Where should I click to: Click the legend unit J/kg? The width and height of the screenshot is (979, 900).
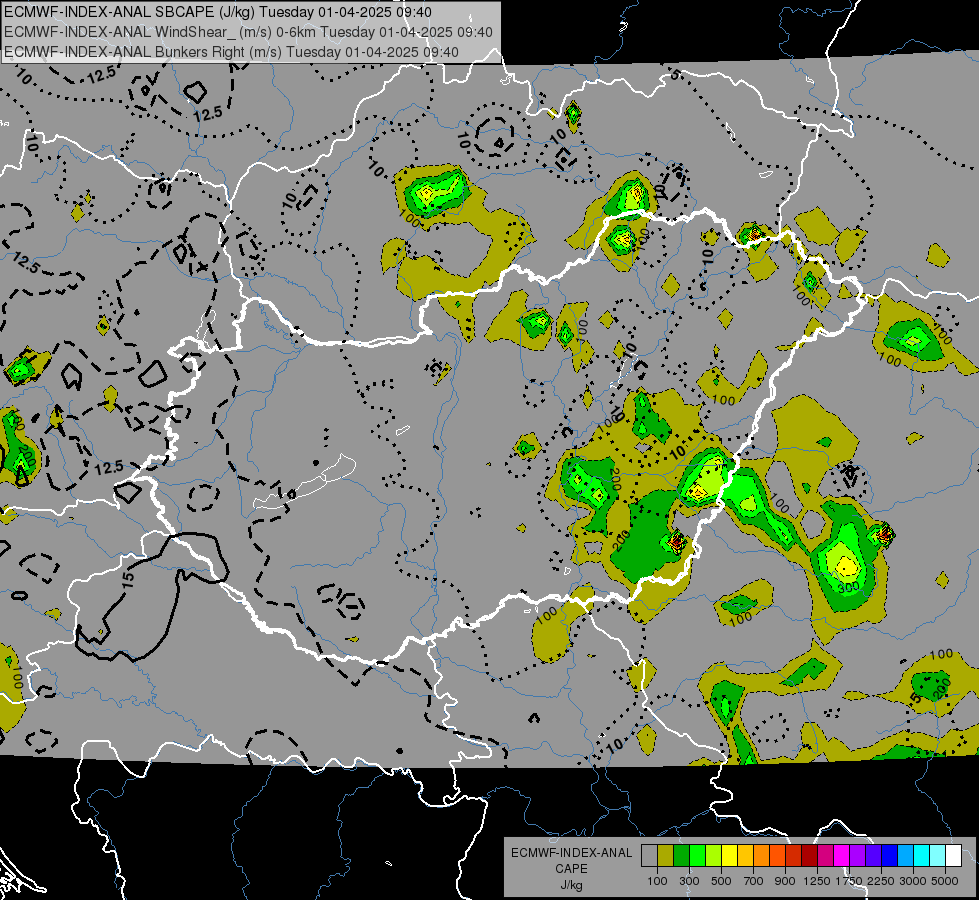tap(571, 886)
